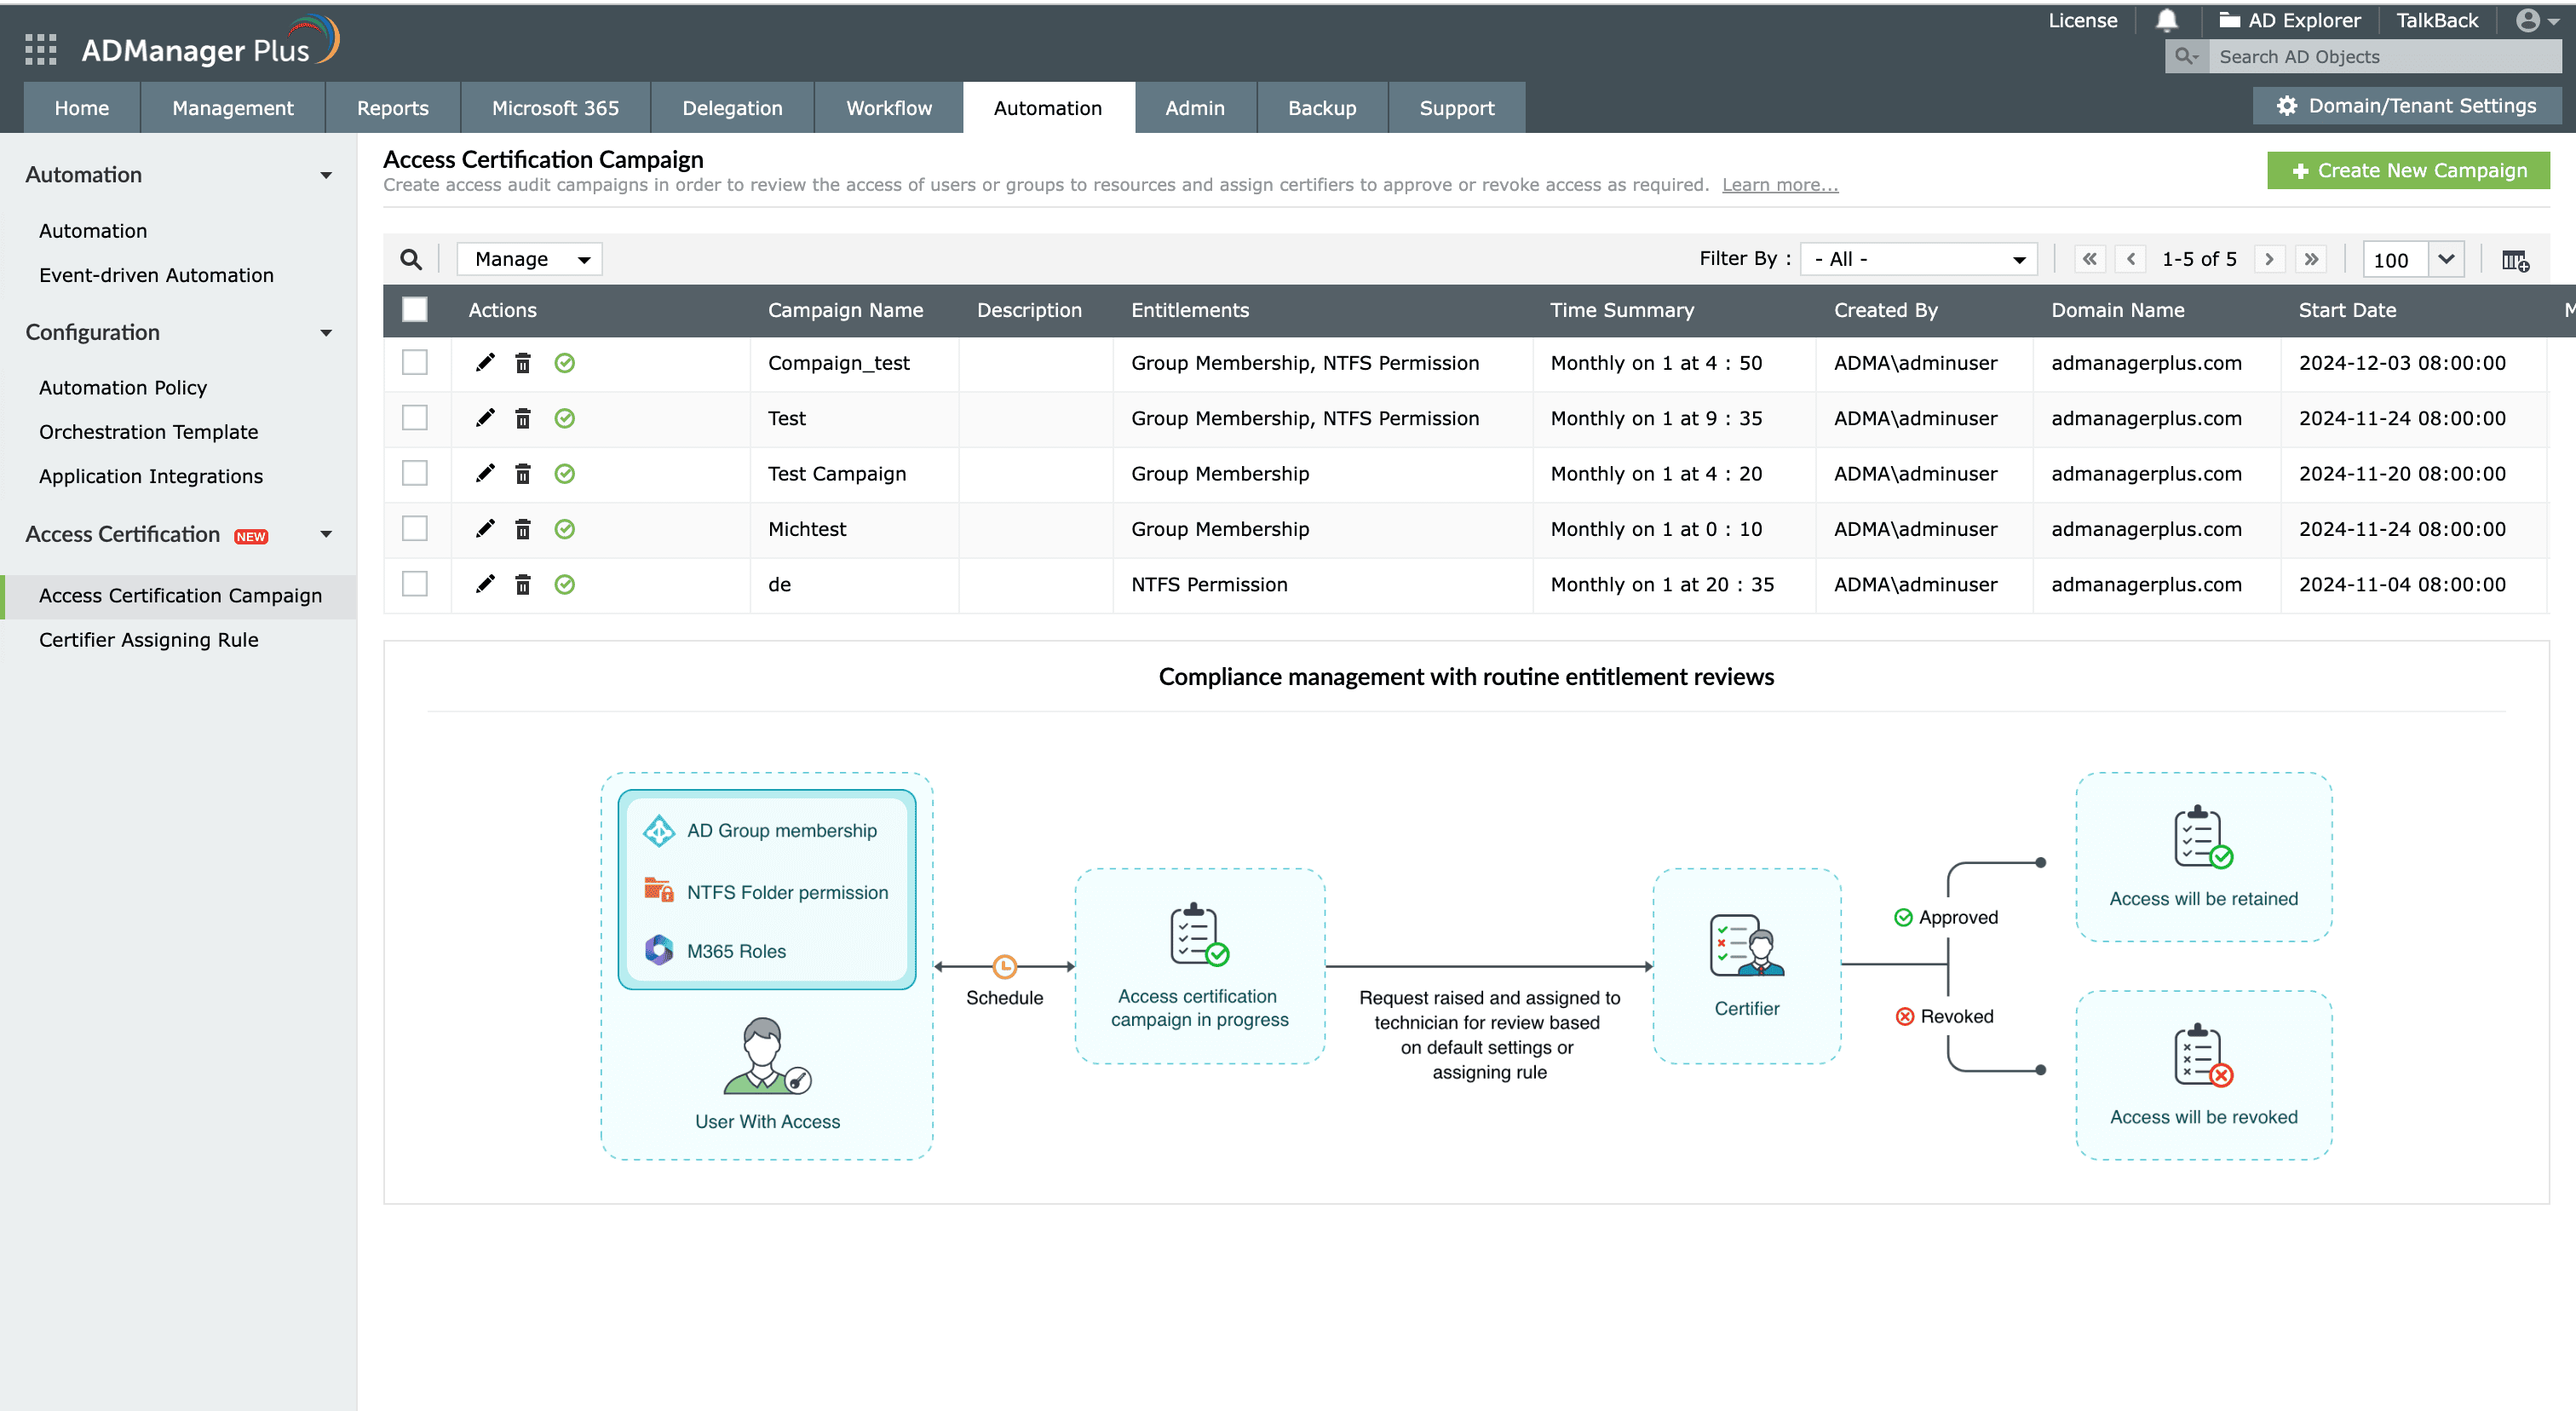Viewport: 2576px width, 1411px height.
Task: Check the box for the de campaign
Action: [x=415, y=584]
